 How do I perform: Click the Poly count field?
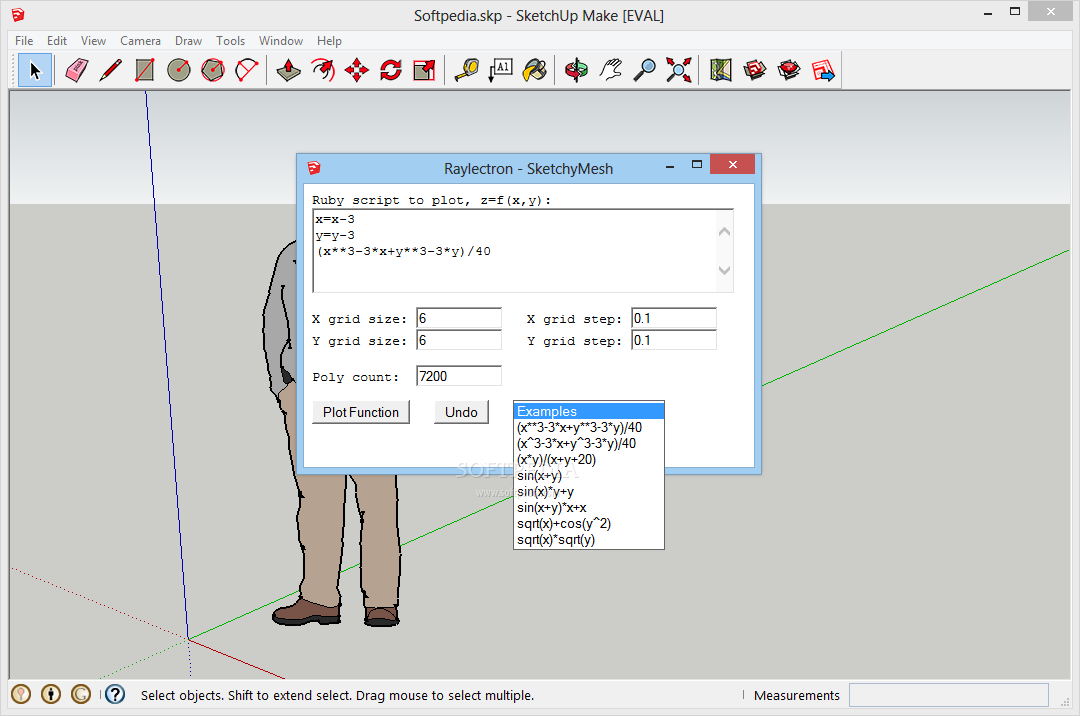[459, 376]
